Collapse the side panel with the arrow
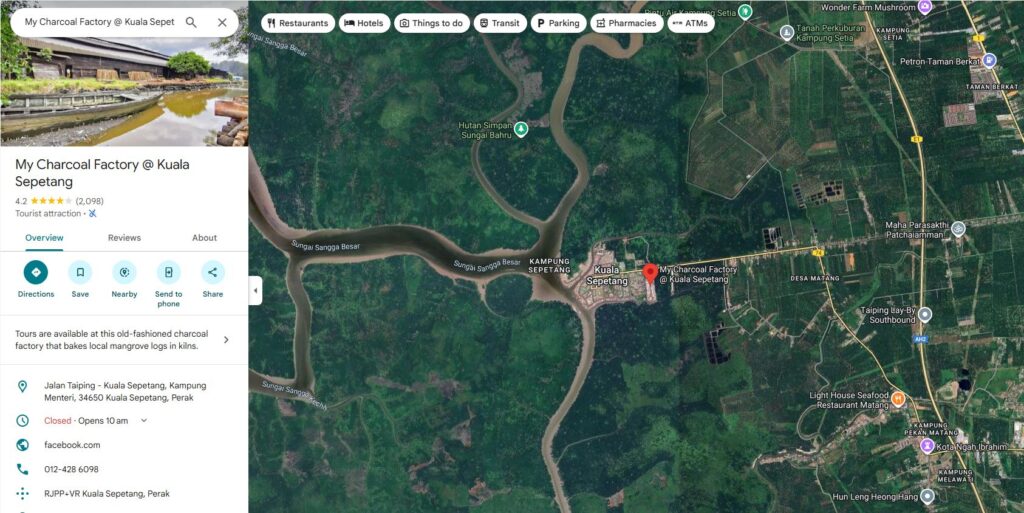 pyautogui.click(x=255, y=291)
